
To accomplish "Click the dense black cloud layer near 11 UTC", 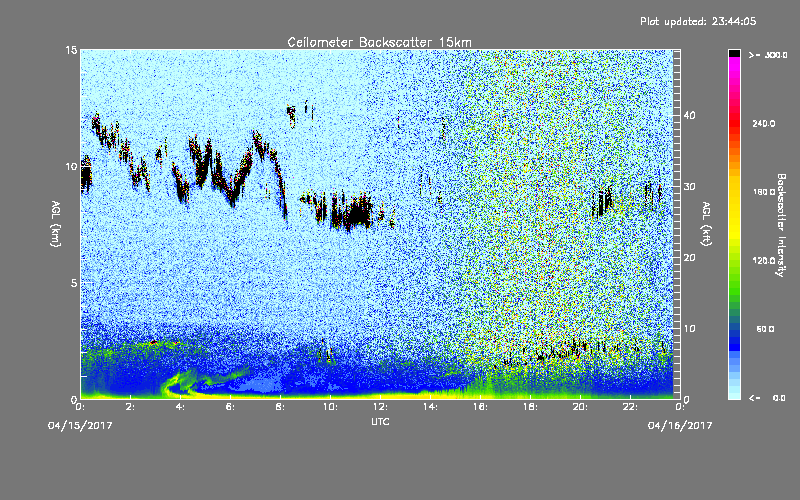I will pyautogui.click(x=357, y=212).
